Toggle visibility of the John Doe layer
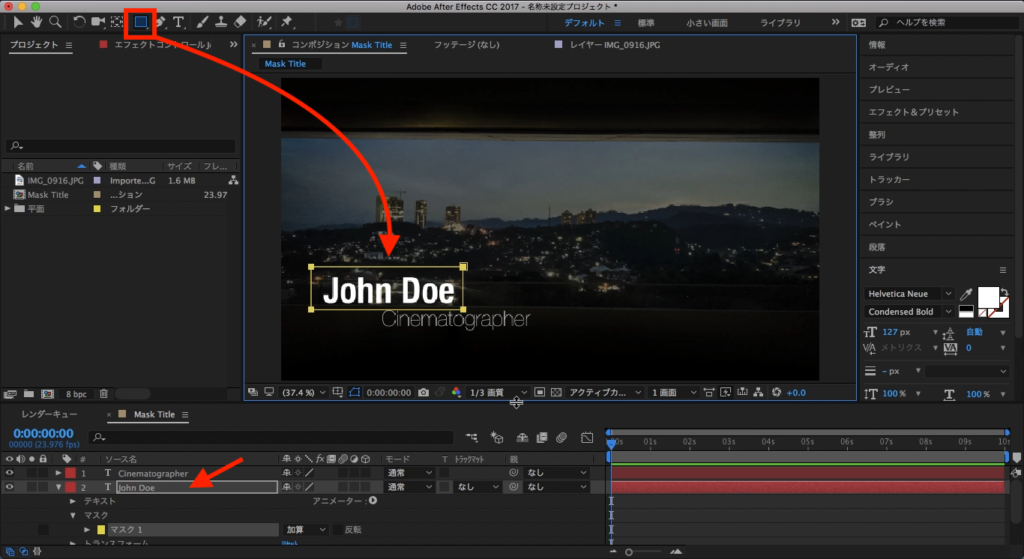Viewport: 1024px width, 559px height. 9,487
